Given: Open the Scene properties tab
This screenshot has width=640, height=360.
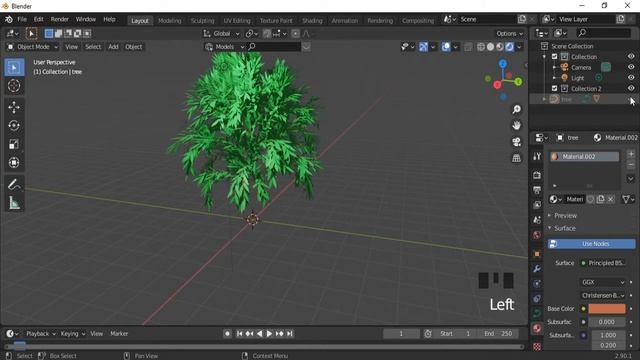Looking at the screenshot, I should (x=537, y=220).
